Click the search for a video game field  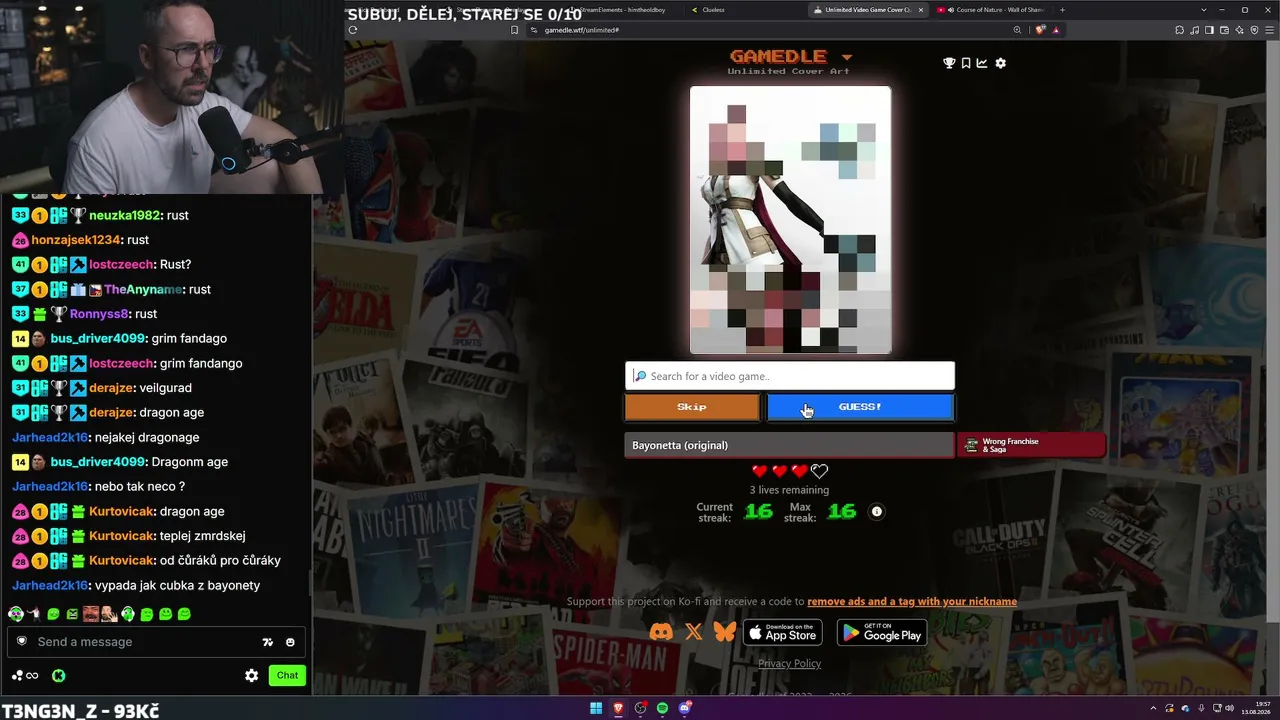pyautogui.click(x=790, y=376)
